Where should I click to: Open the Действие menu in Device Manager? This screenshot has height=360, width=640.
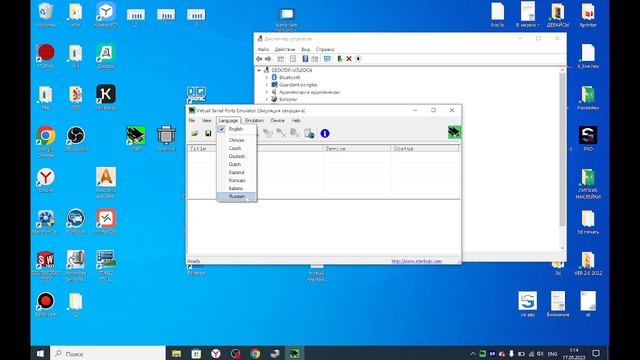tap(285, 49)
